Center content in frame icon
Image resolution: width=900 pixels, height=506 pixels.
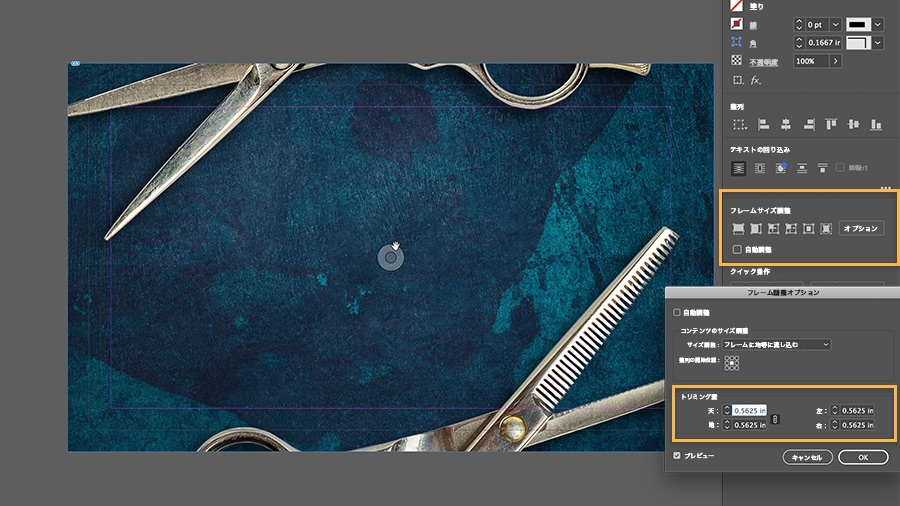[x=808, y=228]
